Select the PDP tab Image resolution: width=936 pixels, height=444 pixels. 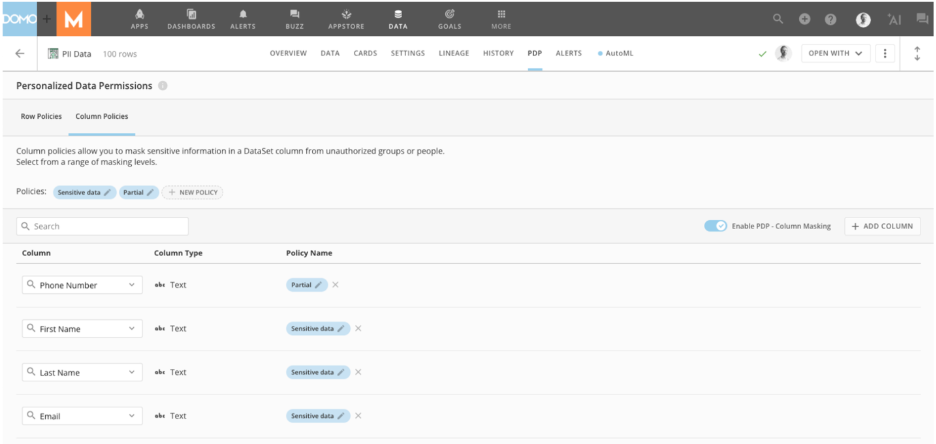(x=535, y=53)
